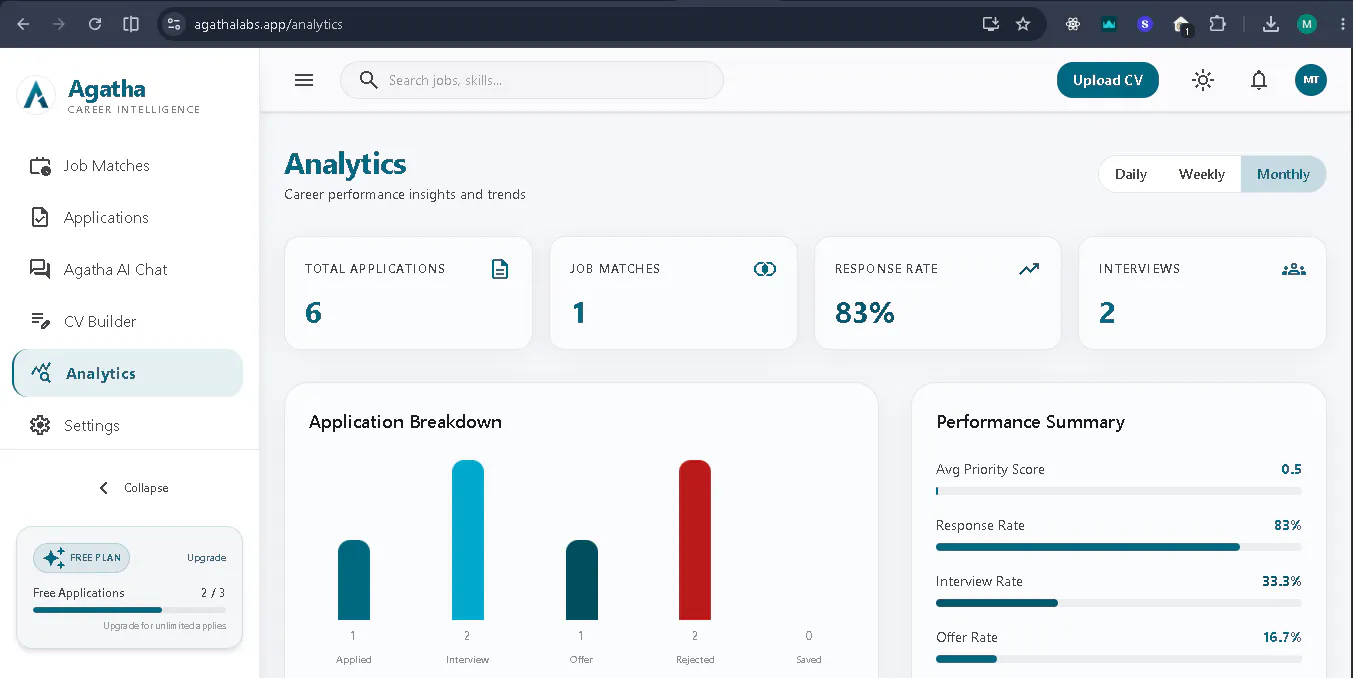This screenshot has height=678, width=1353.
Task: Click the 33.3% Interview Rate value
Action: (1282, 581)
